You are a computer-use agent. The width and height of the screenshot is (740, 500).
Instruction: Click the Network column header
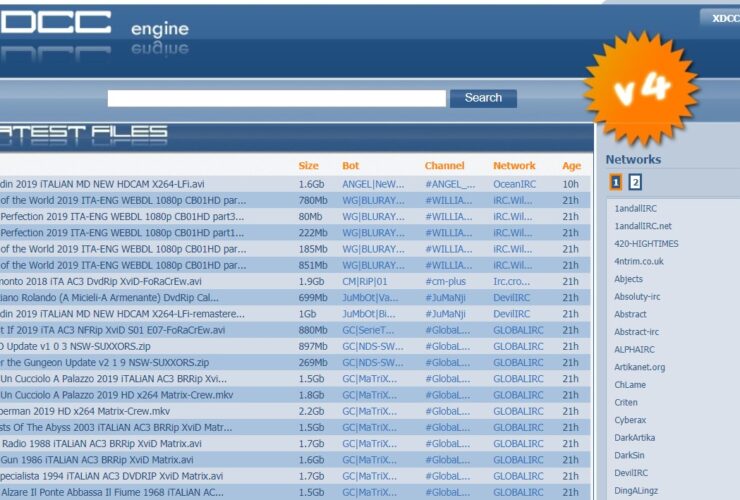(x=514, y=166)
